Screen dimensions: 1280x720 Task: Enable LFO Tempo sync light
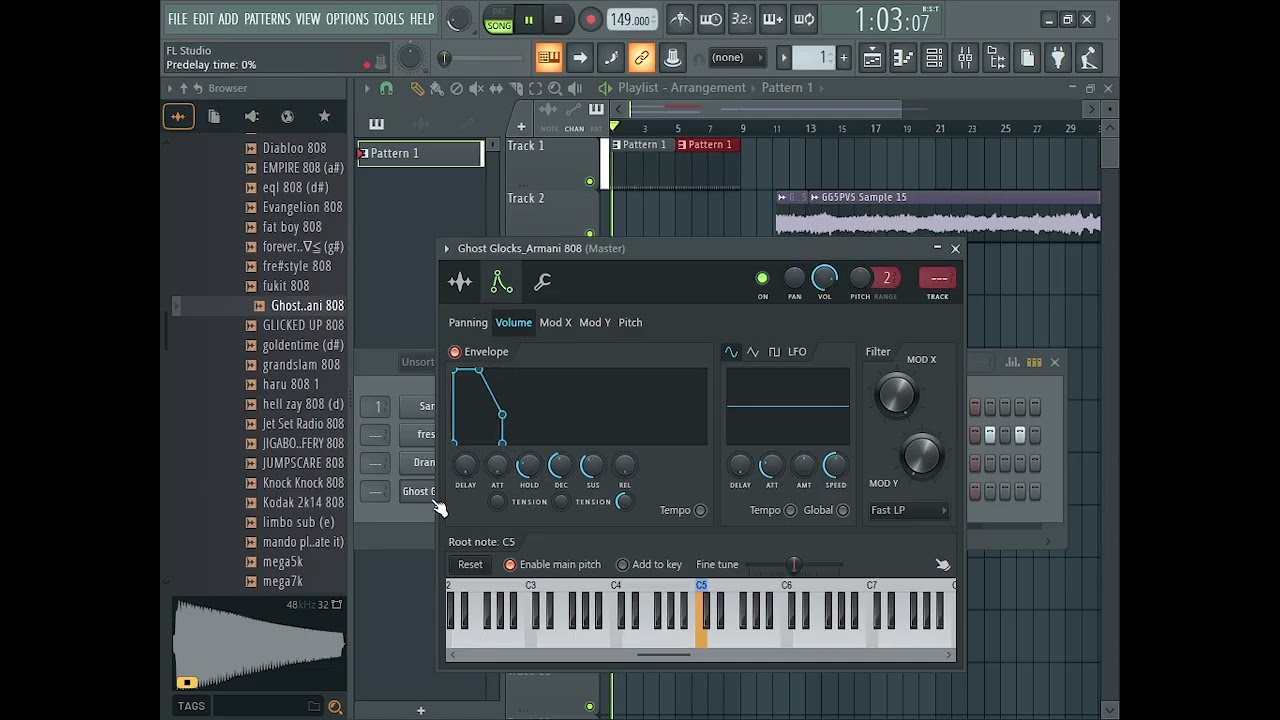[x=790, y=510]
